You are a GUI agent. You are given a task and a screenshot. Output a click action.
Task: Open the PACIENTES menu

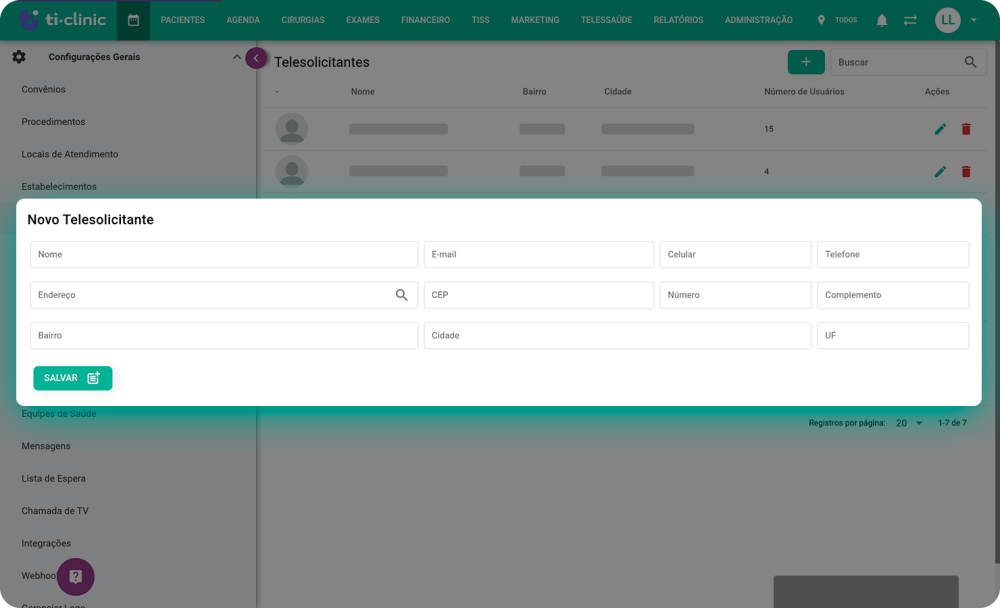click(x=183, y=20)
